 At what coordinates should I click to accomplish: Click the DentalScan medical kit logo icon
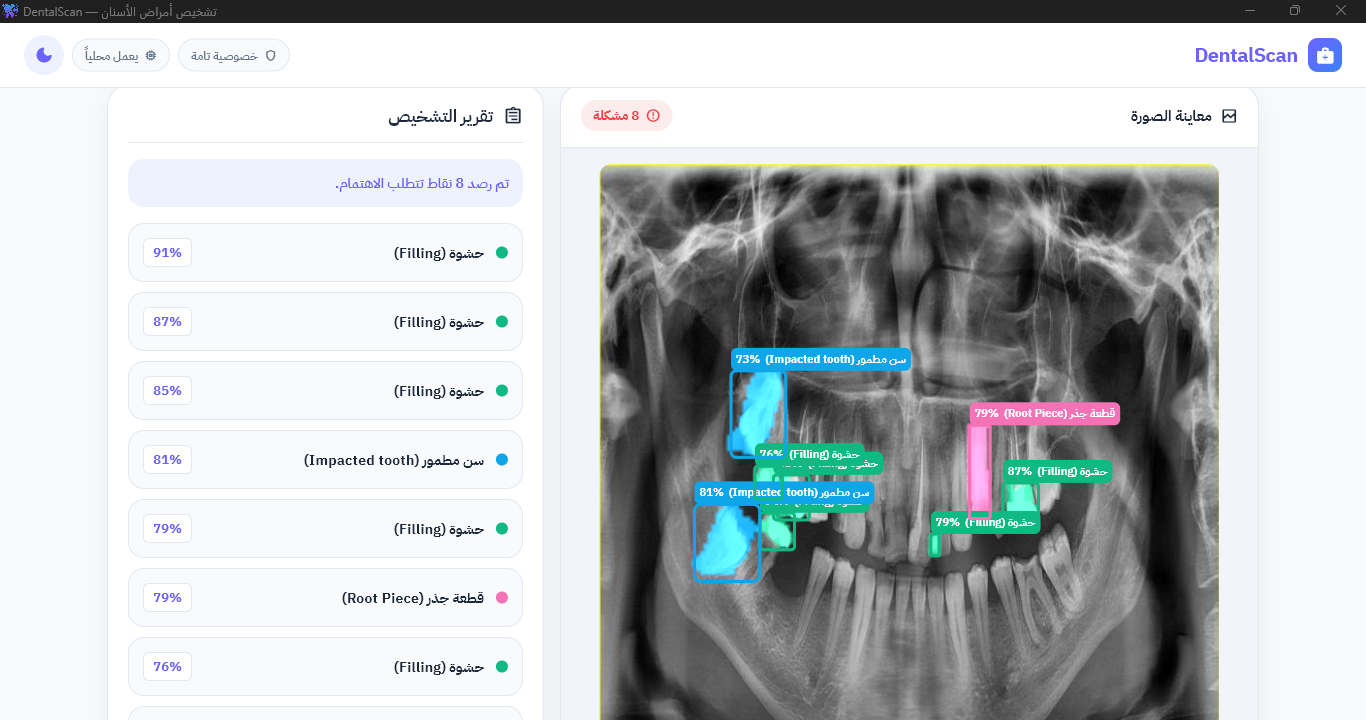tap(1325, 55)
